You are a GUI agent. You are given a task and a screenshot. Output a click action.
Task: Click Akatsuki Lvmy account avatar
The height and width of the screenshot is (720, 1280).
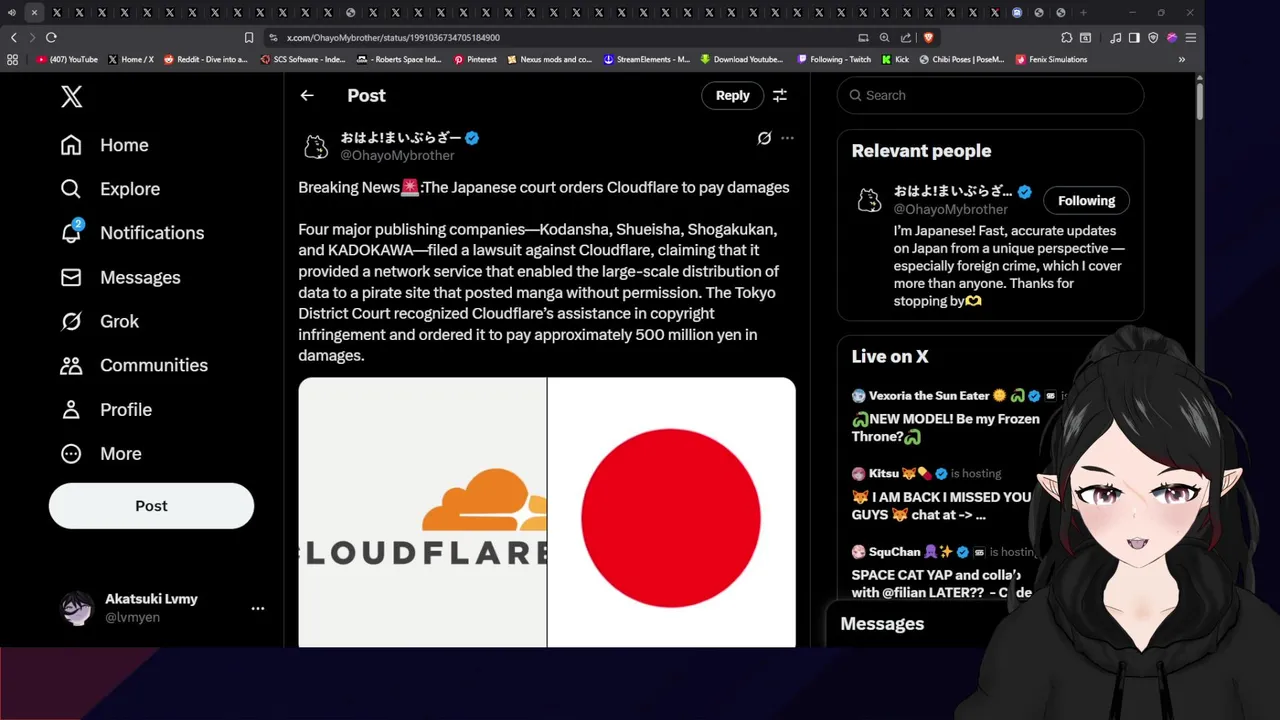coord(77,608)
